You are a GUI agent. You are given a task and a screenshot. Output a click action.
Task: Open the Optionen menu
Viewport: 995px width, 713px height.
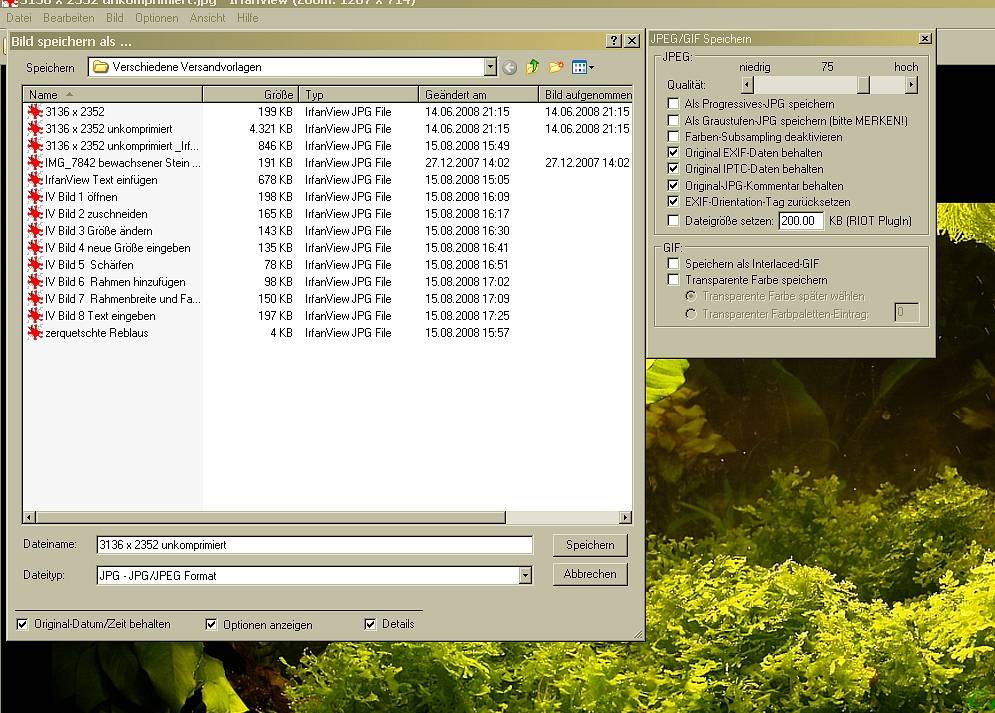pos(156,18)
